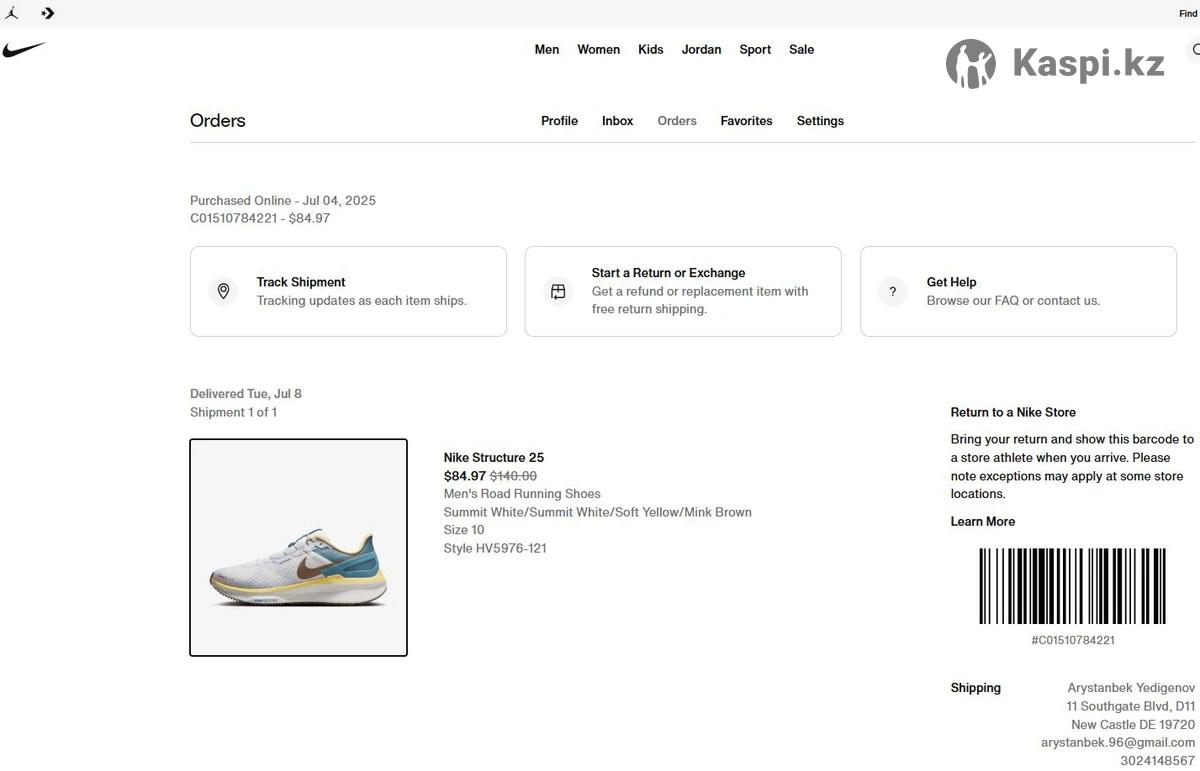Image resolution: width=1200 pixels, height=771 pixels.
Task: Open the Men menu
Action: 547,49
